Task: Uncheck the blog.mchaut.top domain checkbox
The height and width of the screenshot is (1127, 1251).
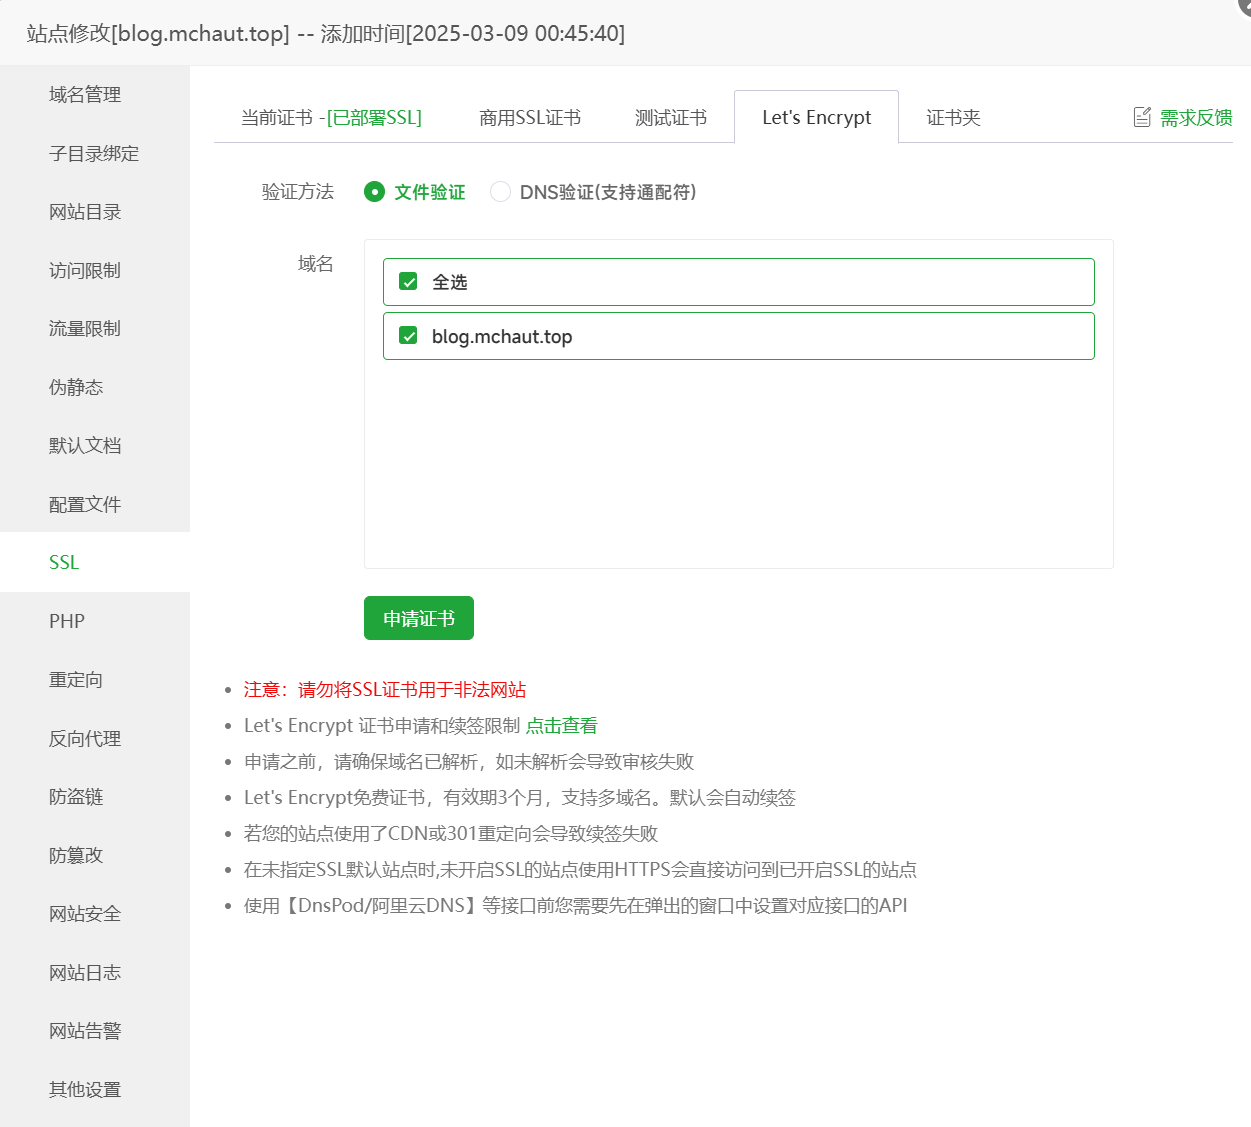Action: pos(408,336)
